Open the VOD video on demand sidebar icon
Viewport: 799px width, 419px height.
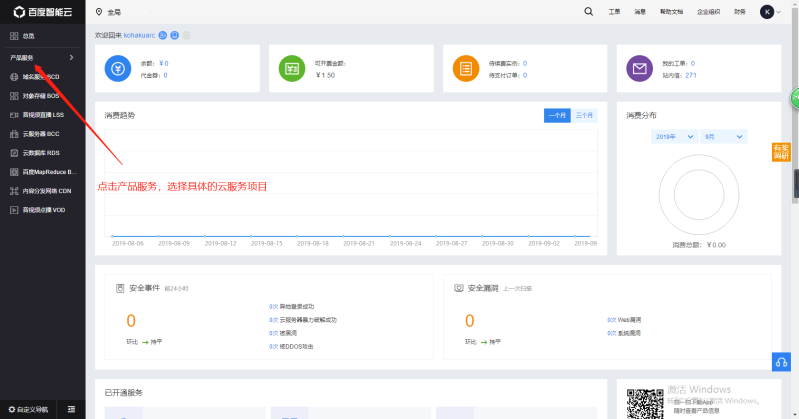pyautogui.click(x=14, y=210)
